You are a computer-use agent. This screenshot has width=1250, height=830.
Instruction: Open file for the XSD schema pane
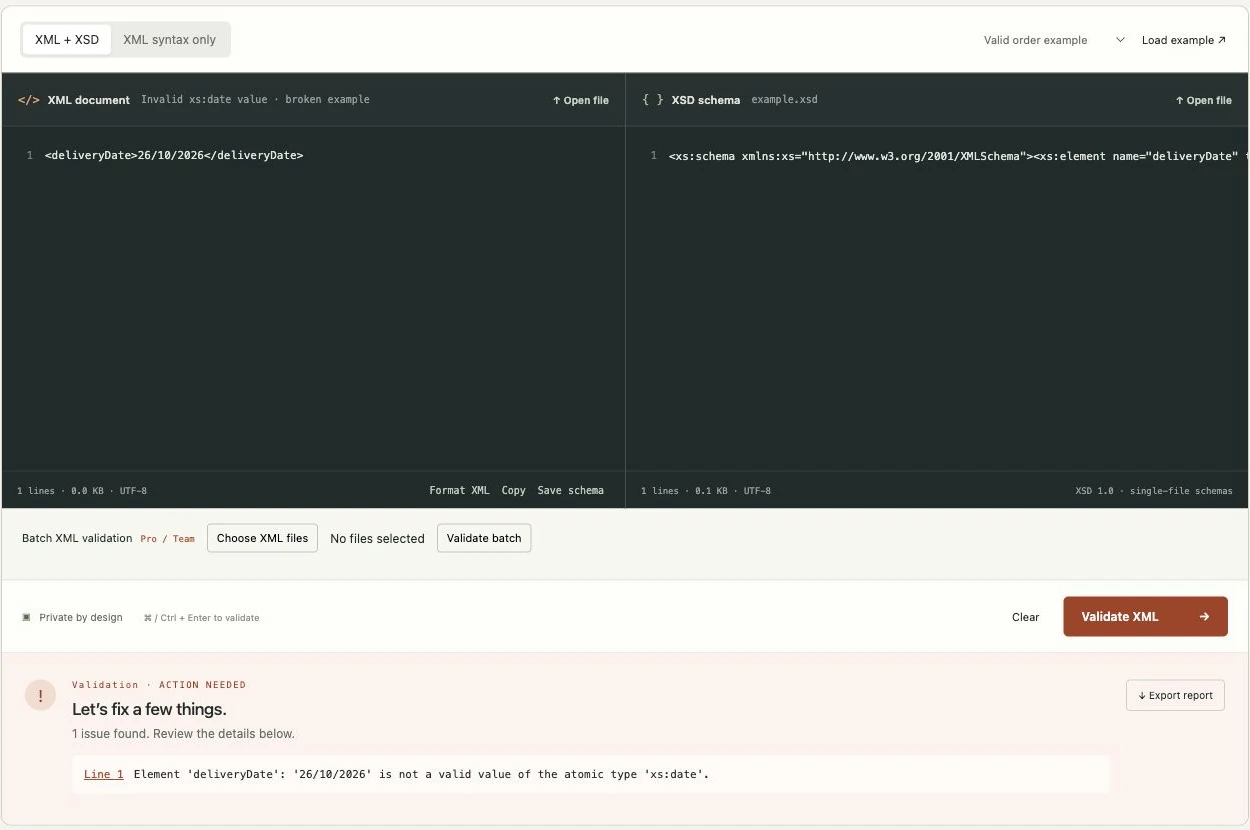1203,100
